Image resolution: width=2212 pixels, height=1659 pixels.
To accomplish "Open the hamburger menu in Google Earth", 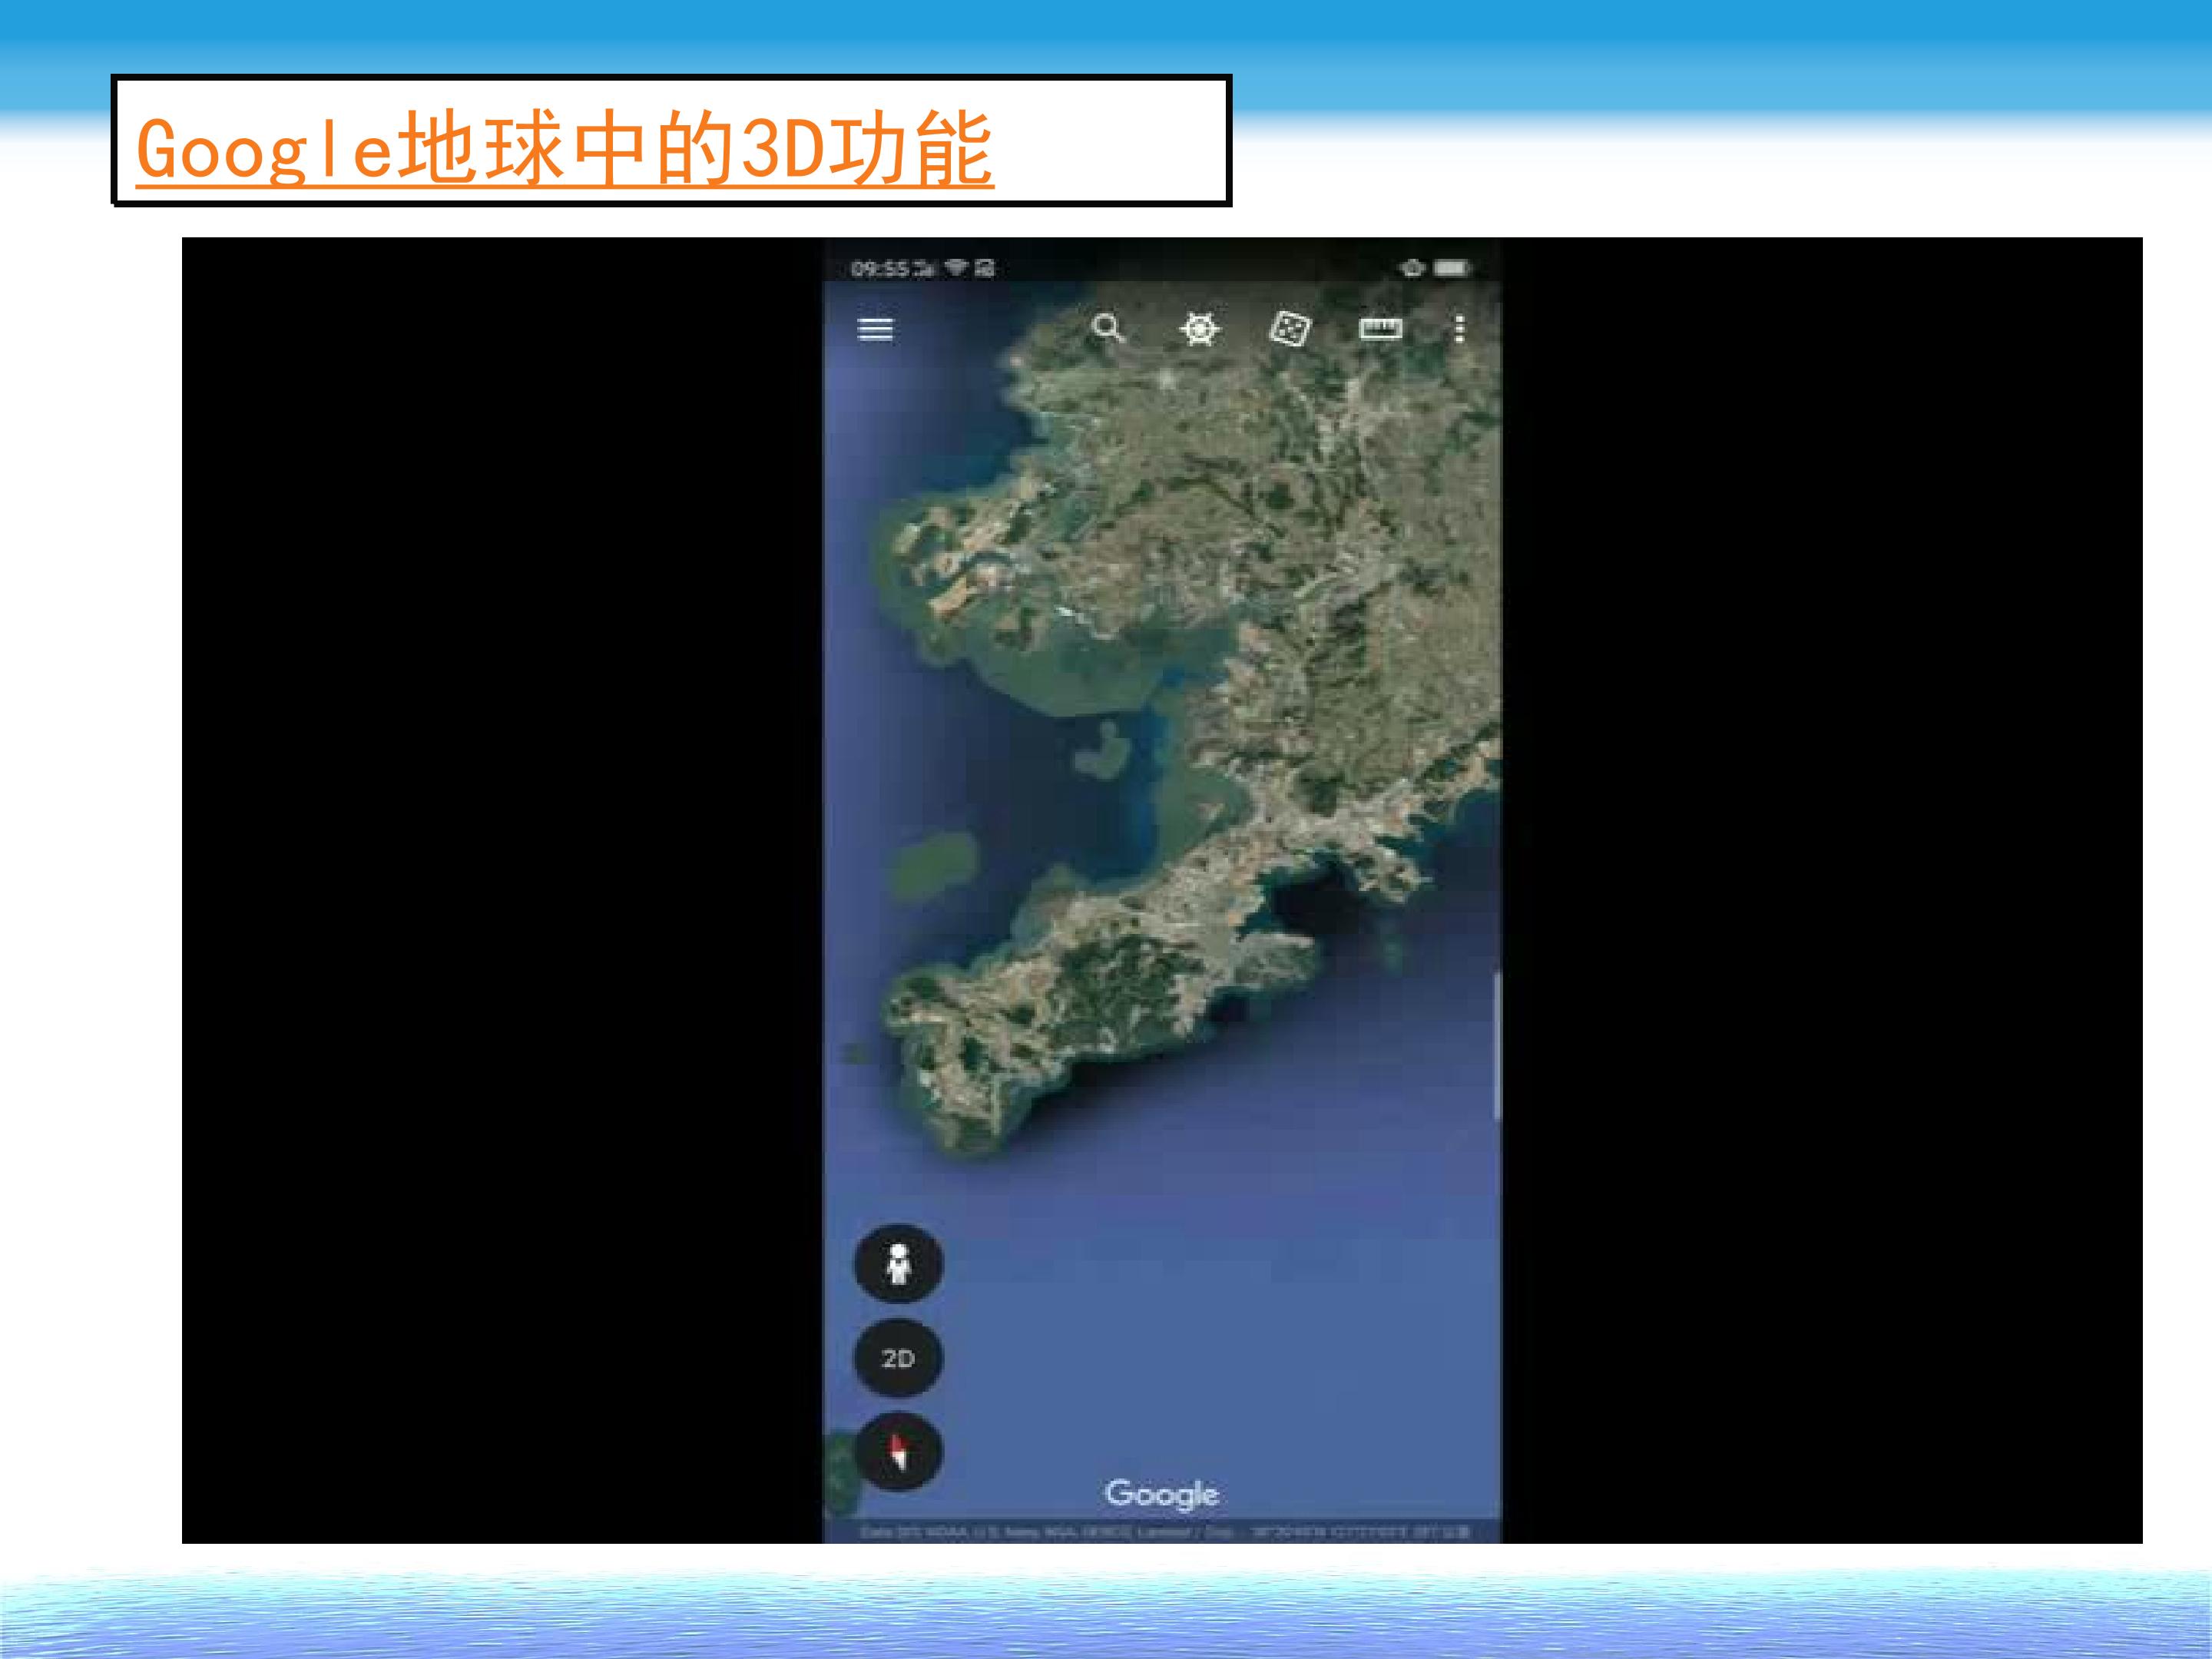I will coord(875,329).
